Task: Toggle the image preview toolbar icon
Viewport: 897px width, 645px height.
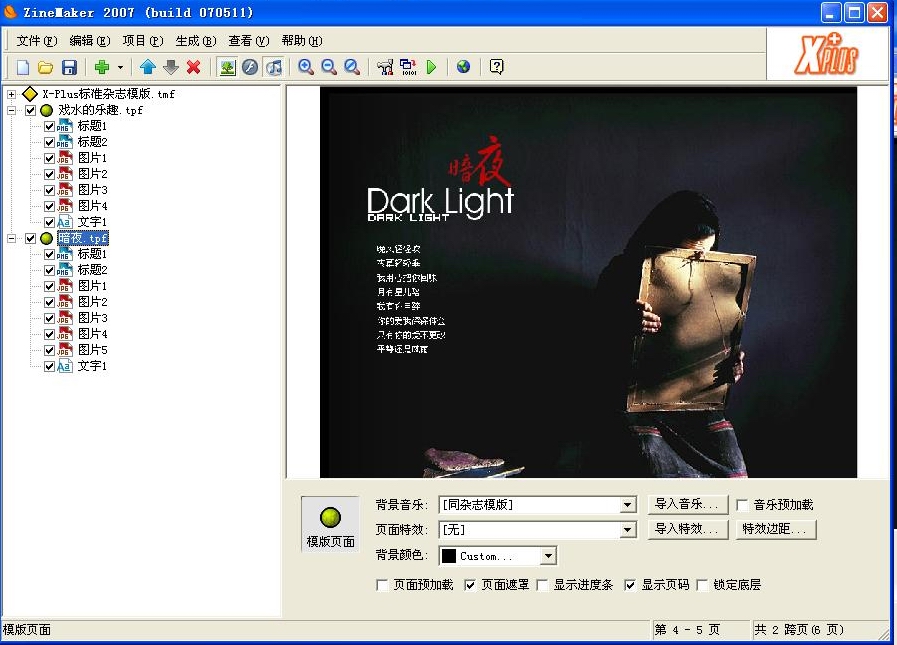Action: click(227, 68)
